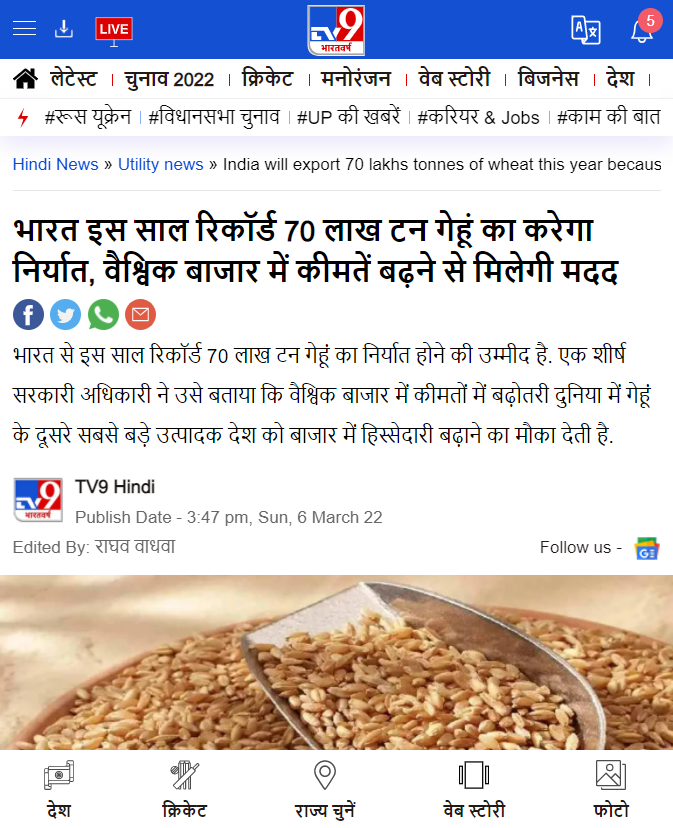This screenshot has width=673, height=828.
Task: Go to home via house icon
Action: click(x=25, y=79)
